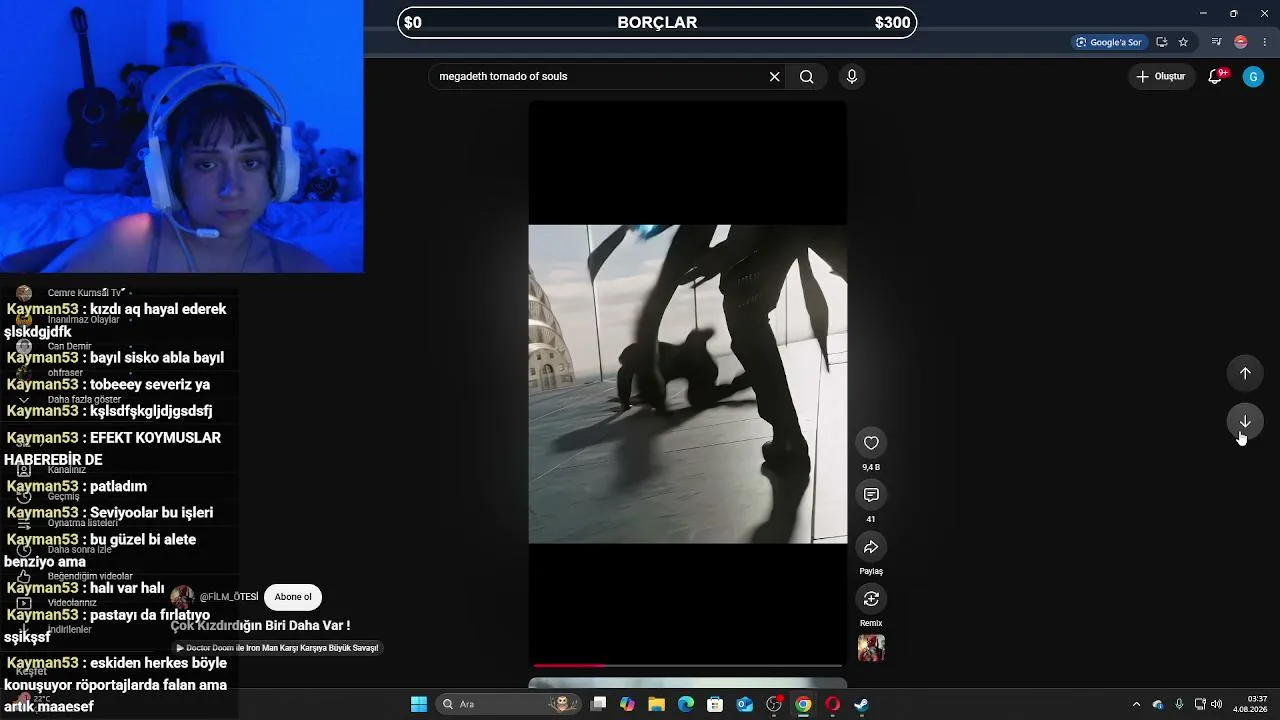
Task: Open the Oluştur create menu
Action: [x=1161, y=77]
